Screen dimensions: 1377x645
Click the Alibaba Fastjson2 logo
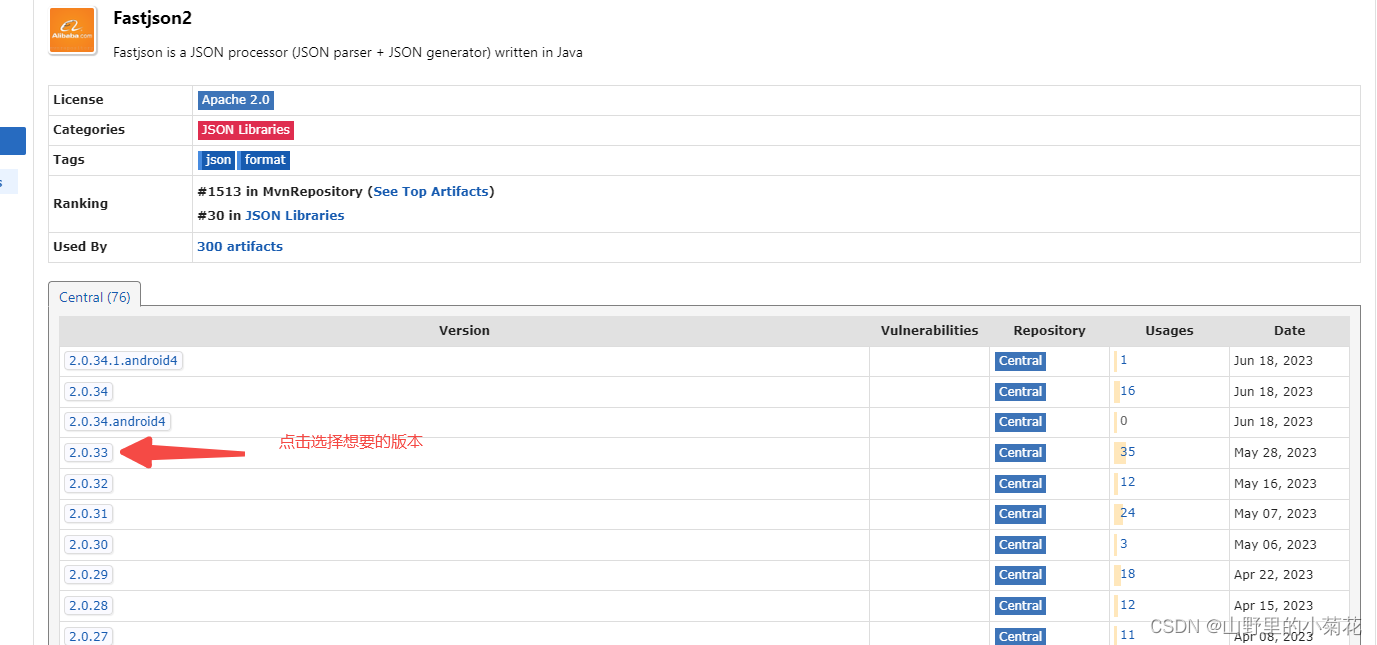click(72, 30)
